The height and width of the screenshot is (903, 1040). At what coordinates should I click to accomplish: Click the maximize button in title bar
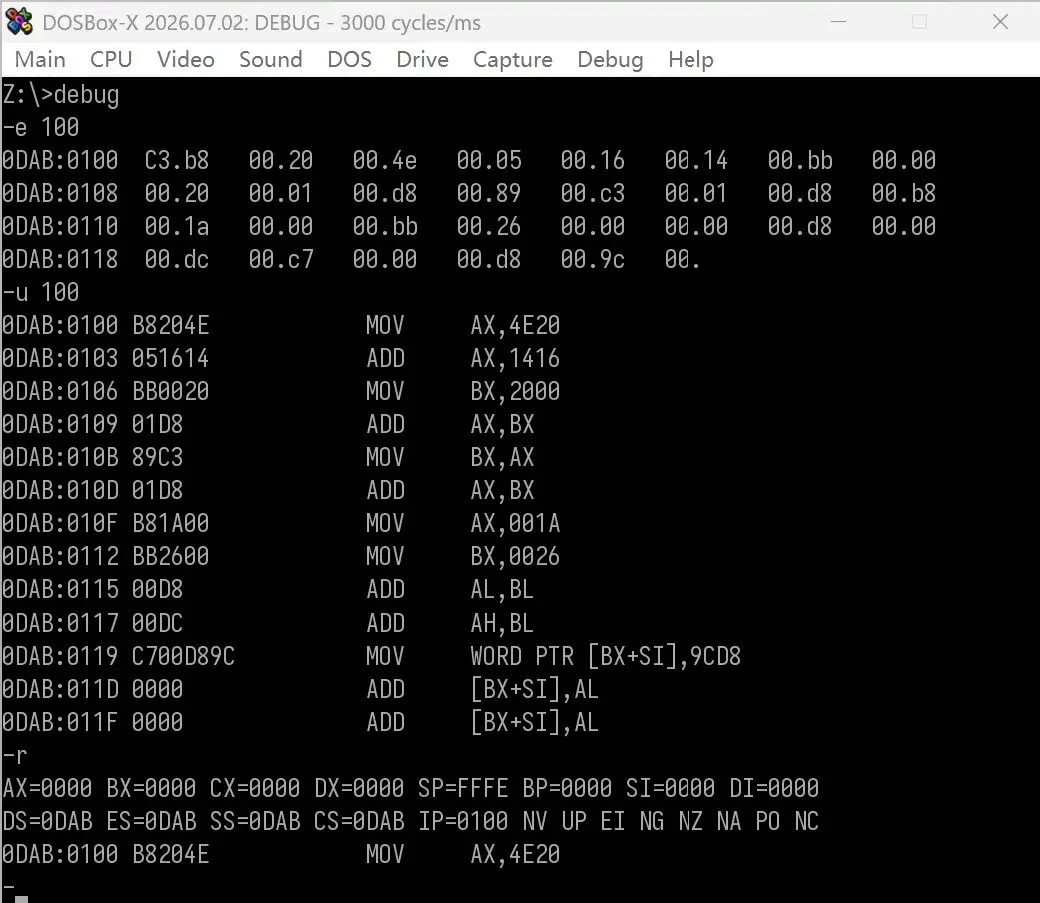tap(919, 22)
